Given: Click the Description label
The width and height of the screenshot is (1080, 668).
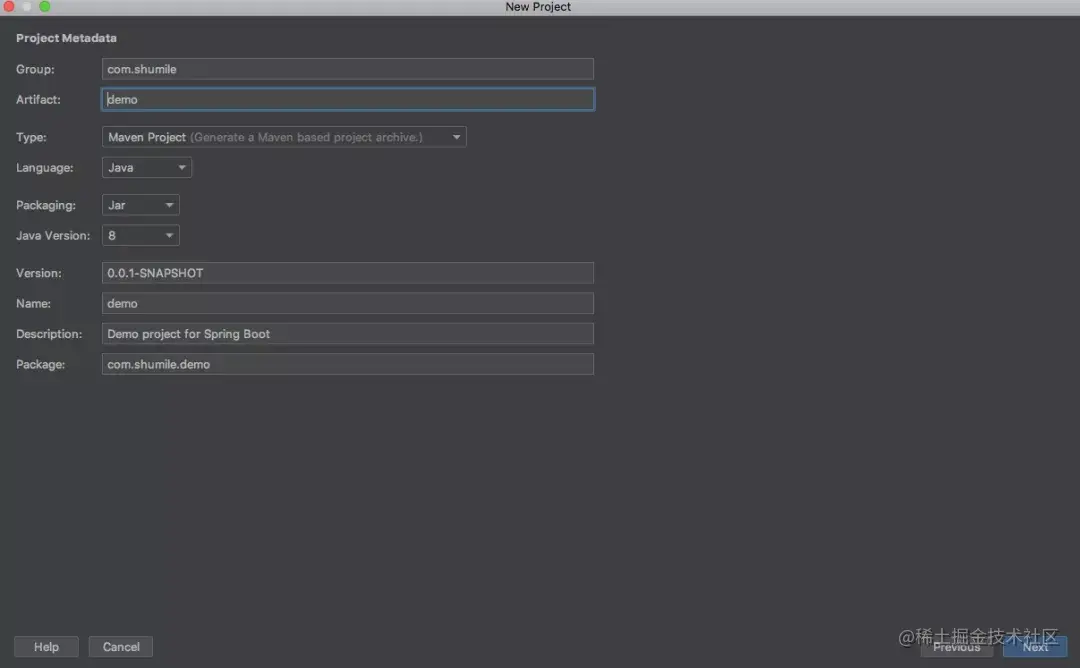Looking at the screenshot, I should point(49,334).
